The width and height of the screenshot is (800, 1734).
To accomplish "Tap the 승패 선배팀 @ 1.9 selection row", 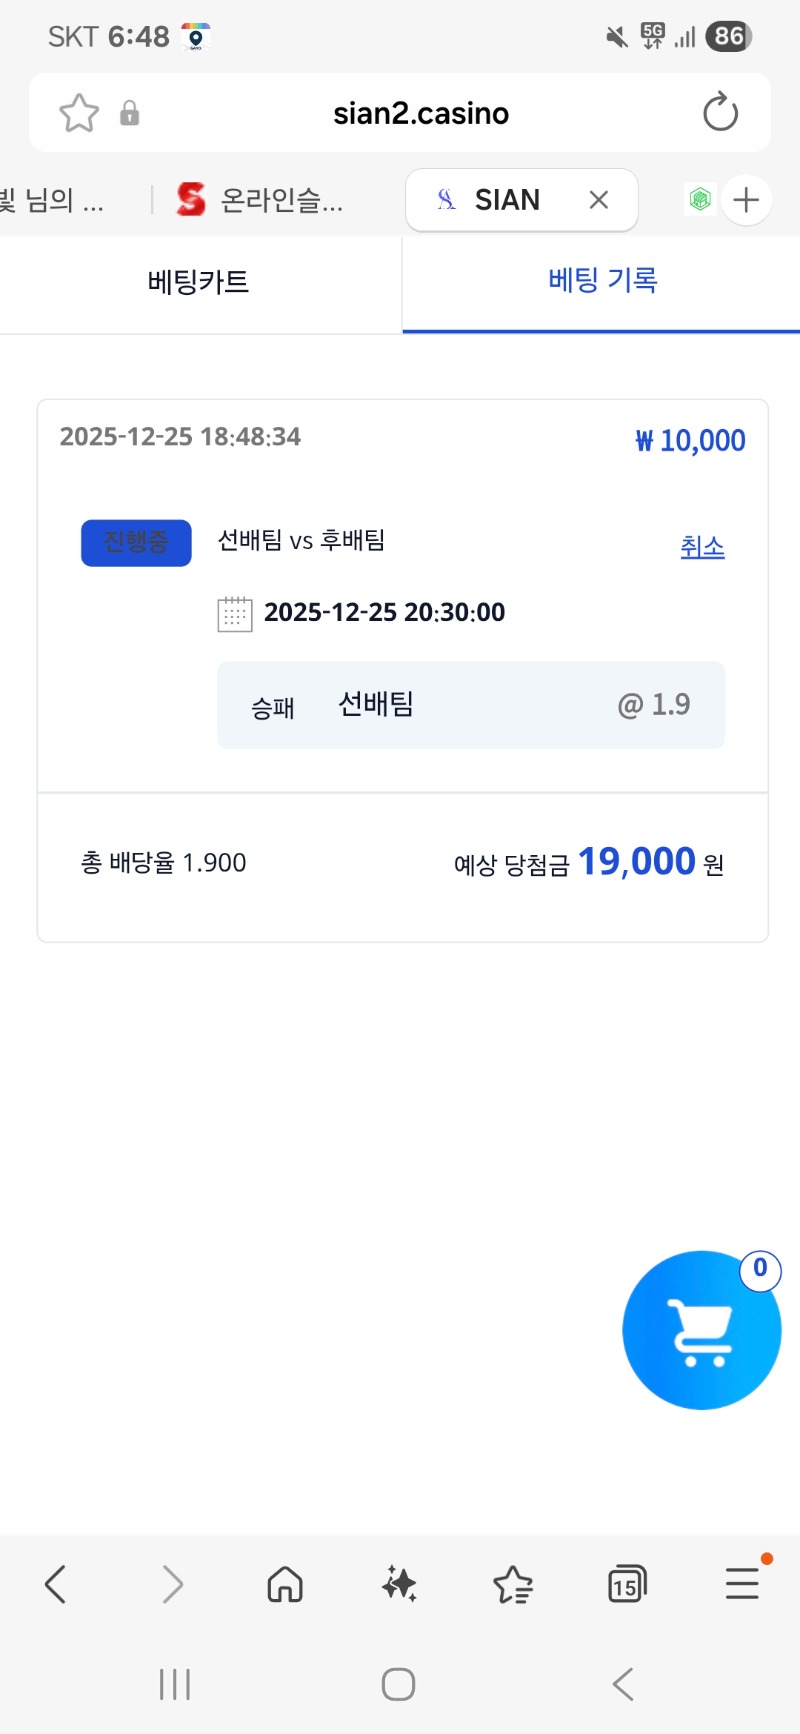I will point(471,705).
